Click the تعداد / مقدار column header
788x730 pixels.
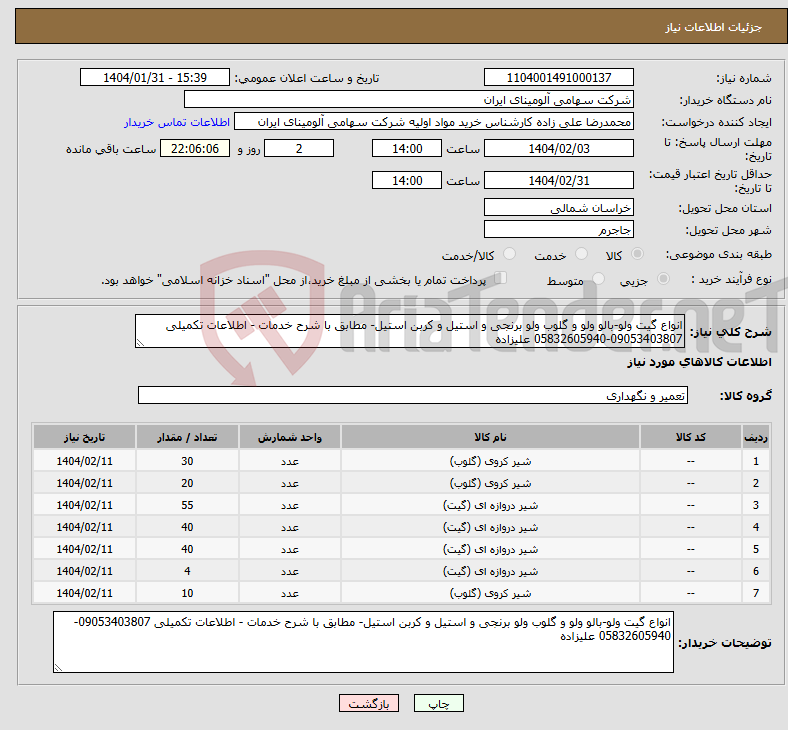[187, 437]
